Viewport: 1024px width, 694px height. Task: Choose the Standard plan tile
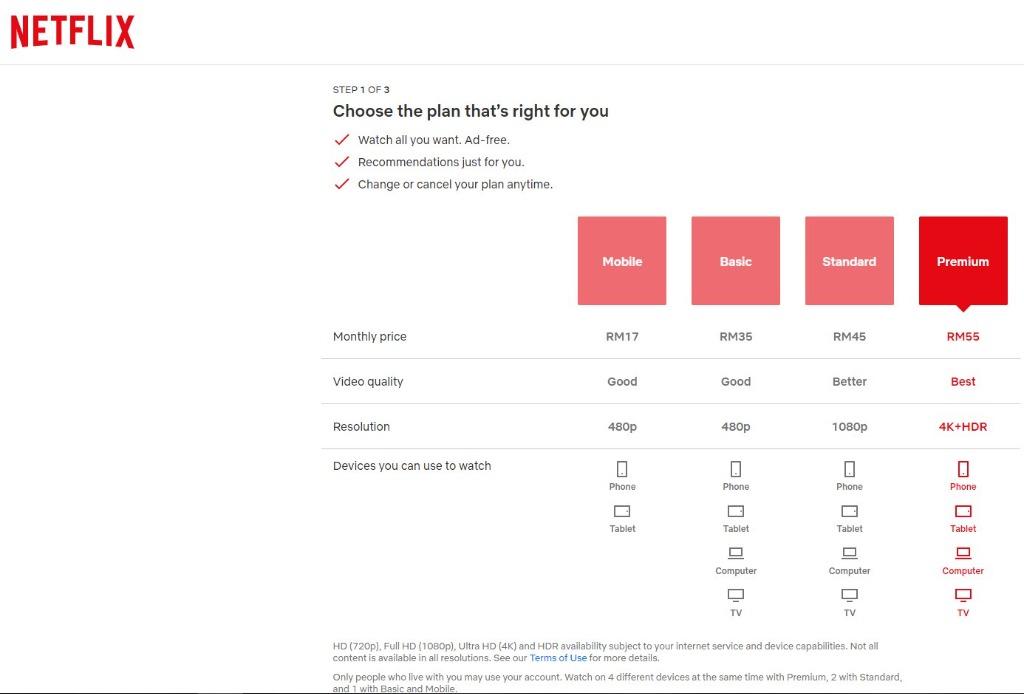849,260
